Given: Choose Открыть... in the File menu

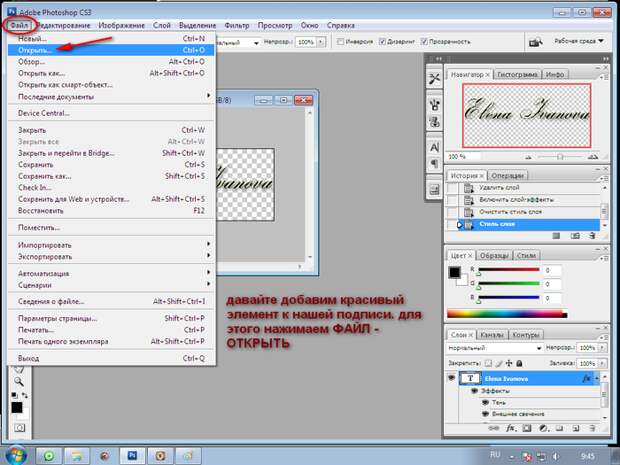Looking at the screenshot, I should pyautogui.click(x=112, y=50).
